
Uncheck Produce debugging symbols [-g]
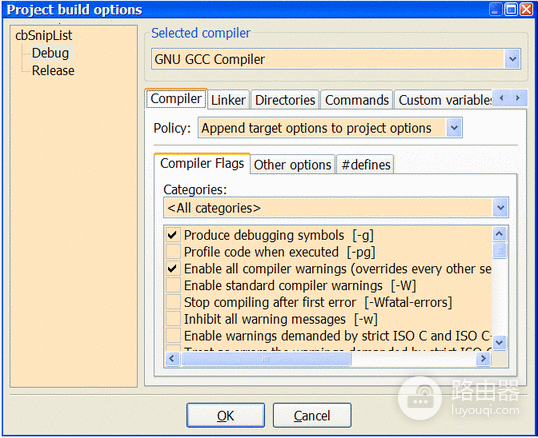[173, 235]
